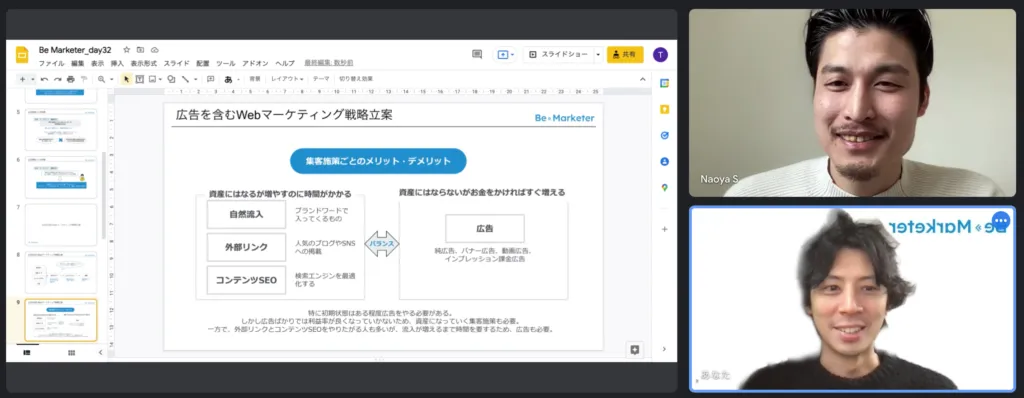The image size is (1024, 398).
Task: Click the yellow 共有 share button
Action: pyautogui.click(x=625, y=55)
